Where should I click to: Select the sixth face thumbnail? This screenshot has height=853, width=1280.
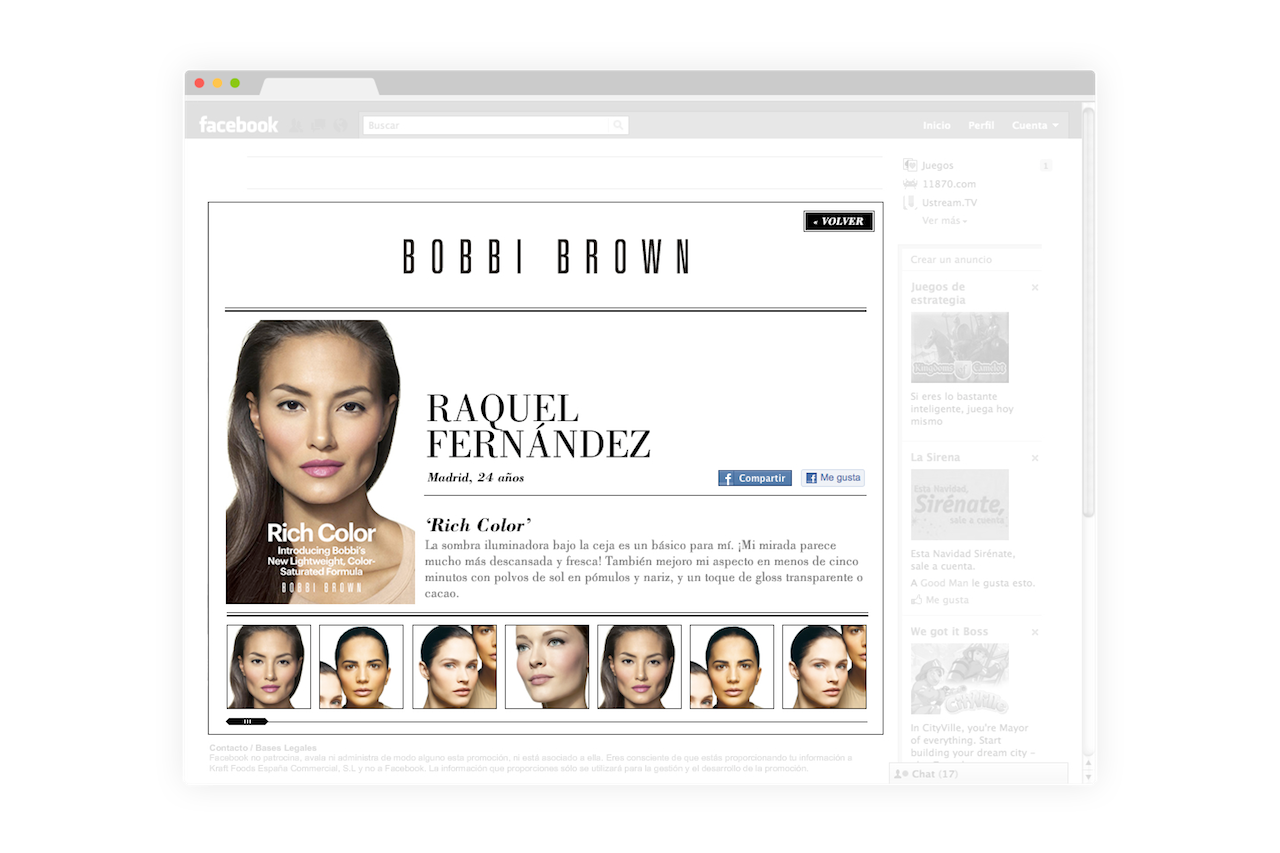tap(732, 667)
